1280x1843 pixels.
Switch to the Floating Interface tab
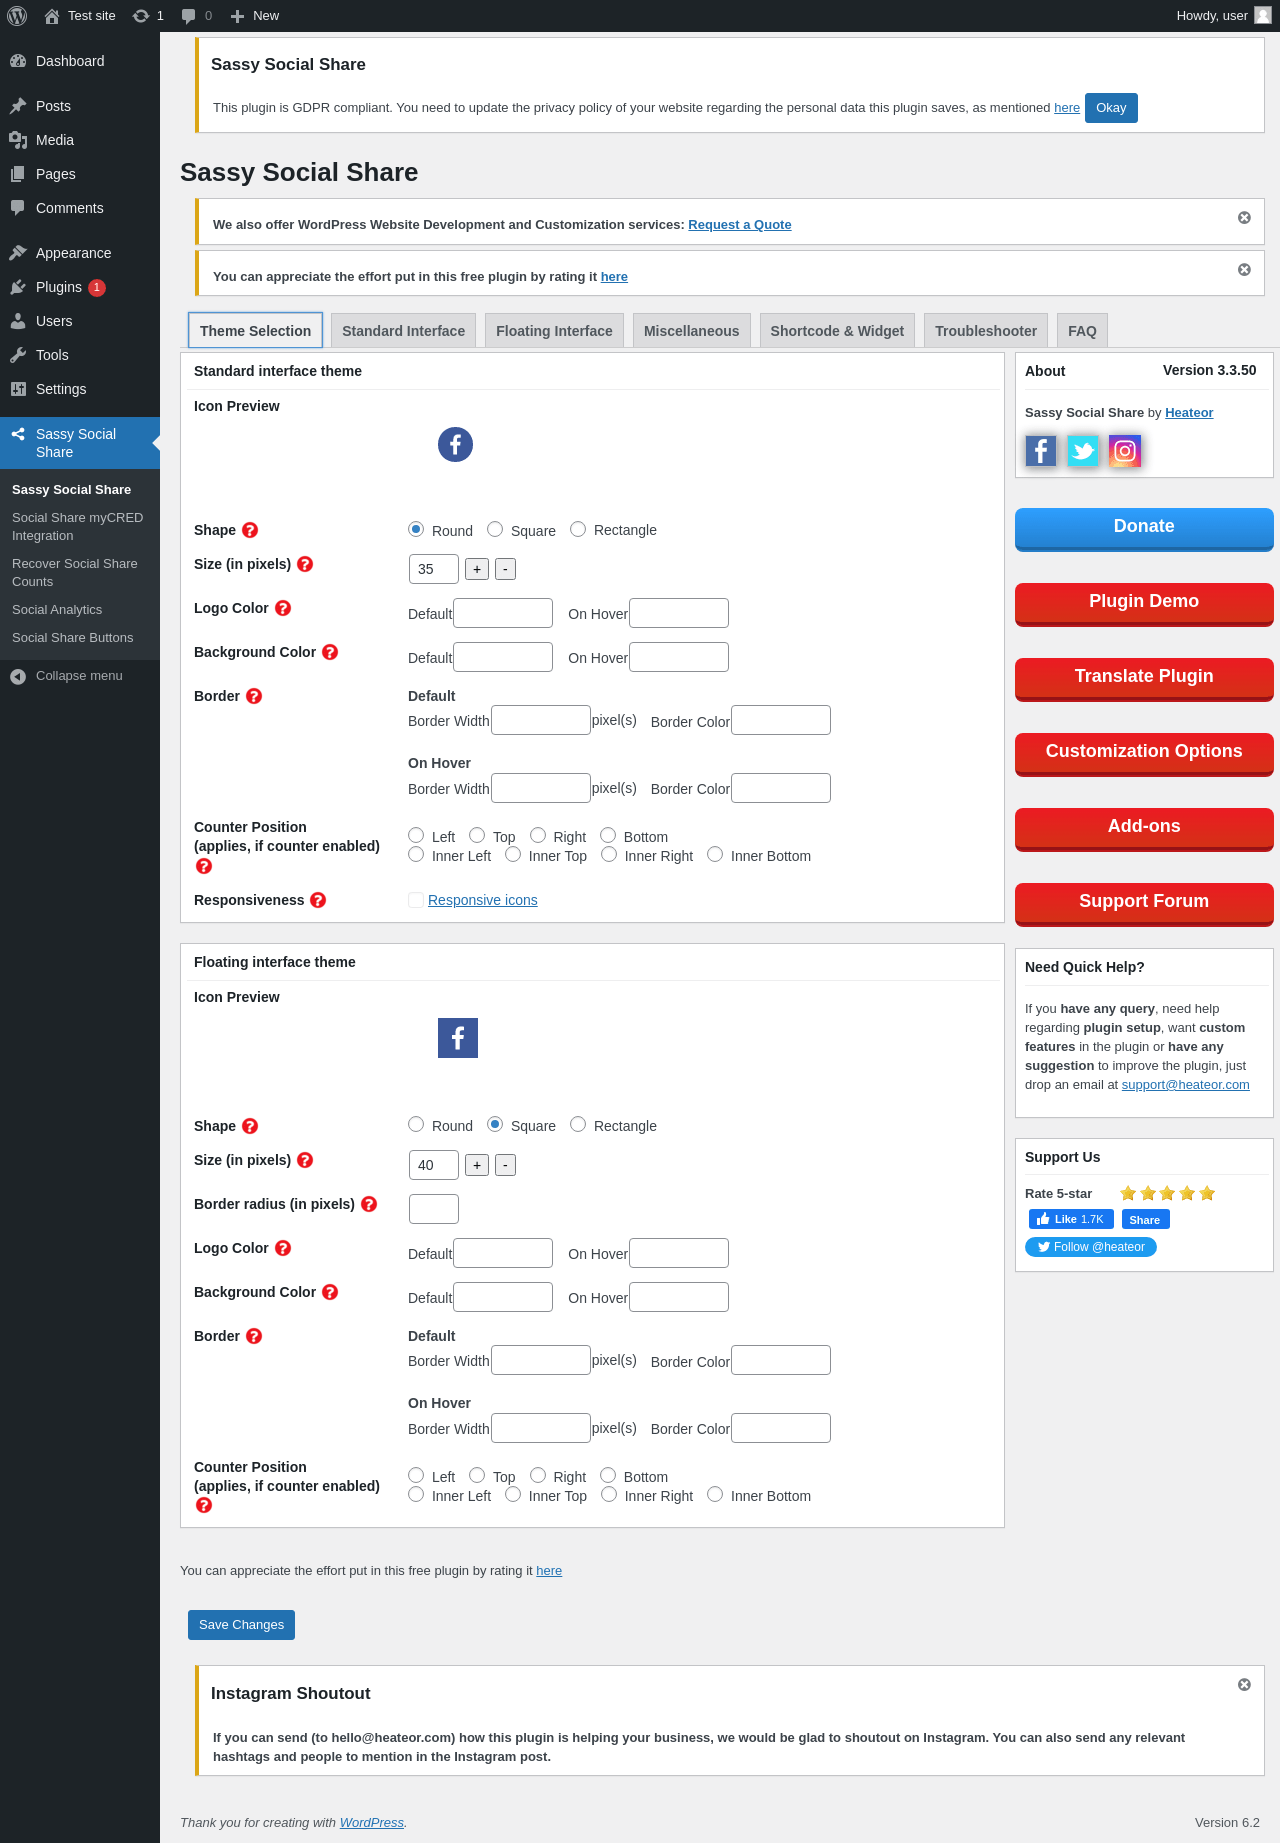(x=554, y=331)
